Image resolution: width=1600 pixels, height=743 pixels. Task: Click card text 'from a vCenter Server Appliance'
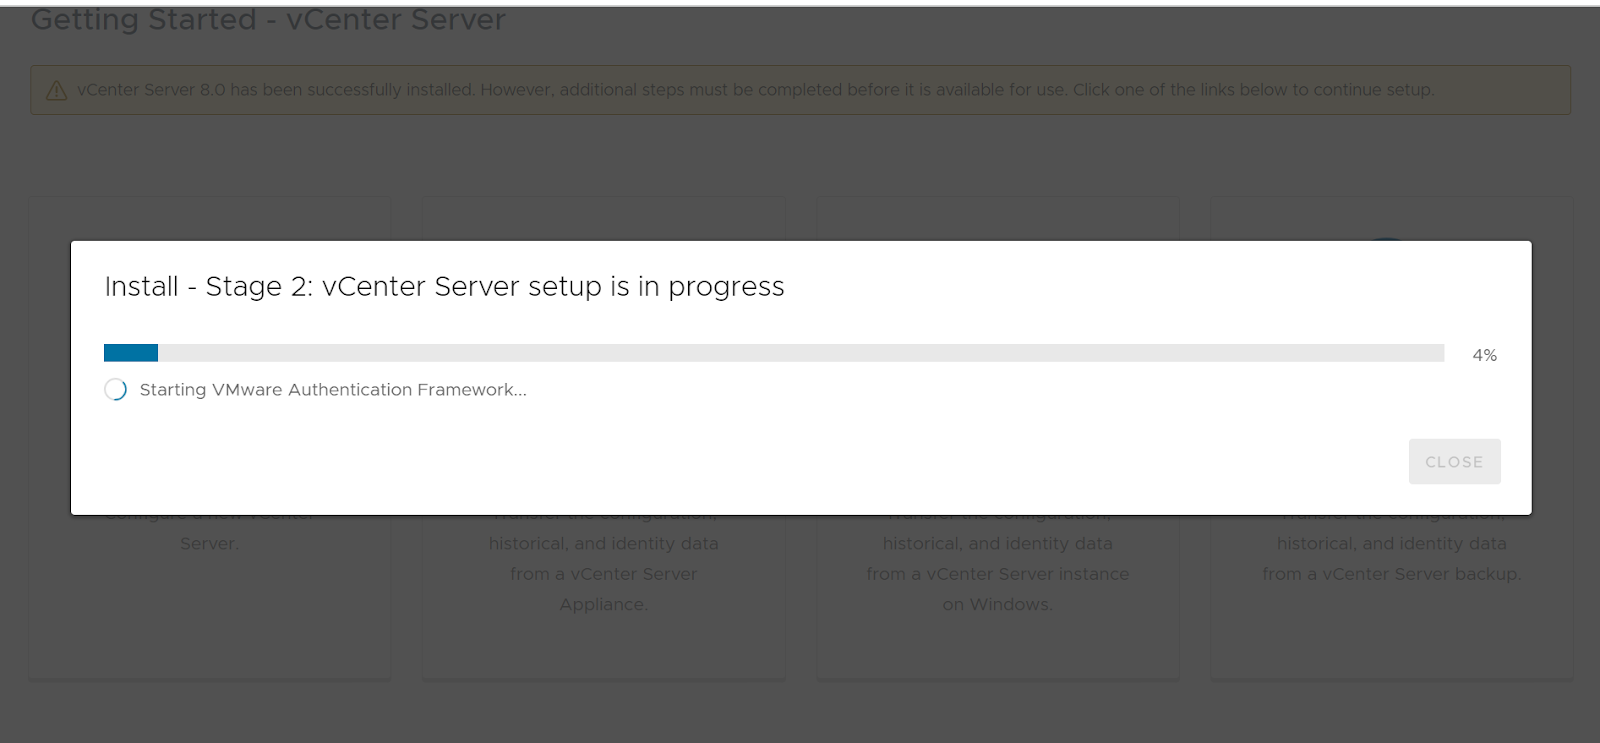point(604,589)
